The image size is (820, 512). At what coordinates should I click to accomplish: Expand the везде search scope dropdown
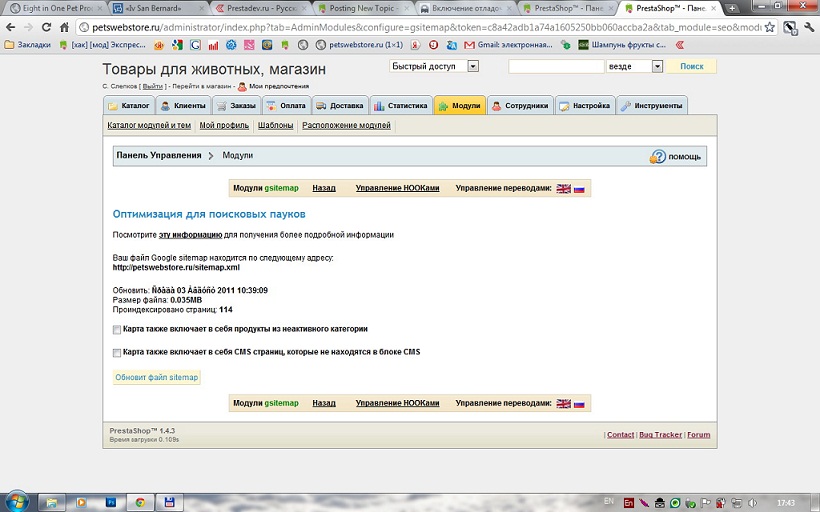657,66
